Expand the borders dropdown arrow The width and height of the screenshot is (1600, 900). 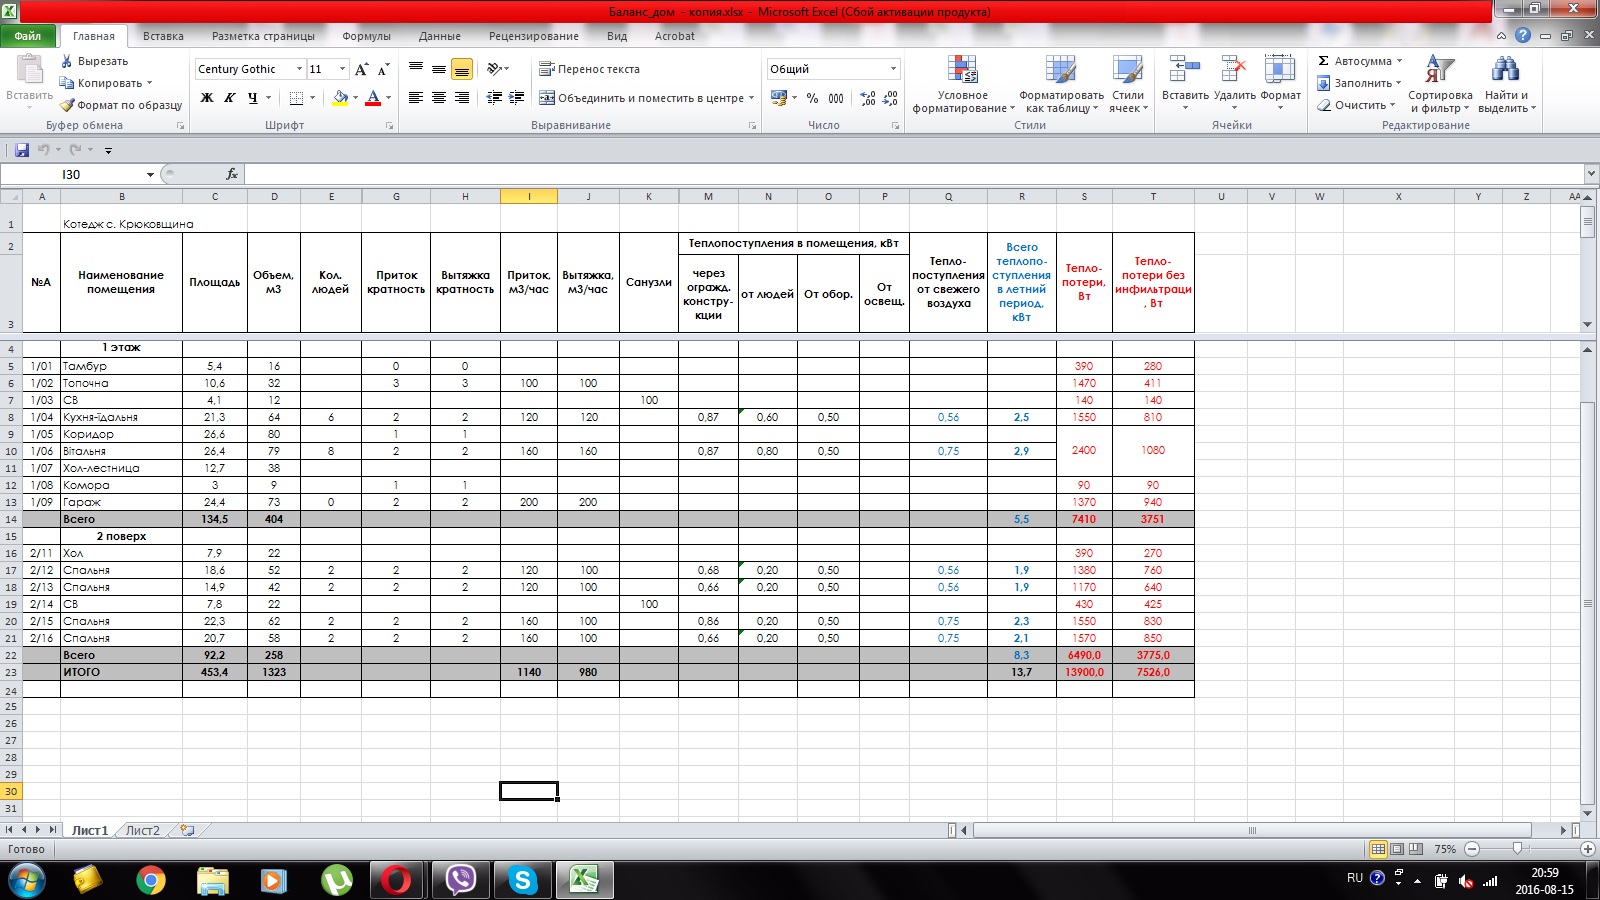coord(312,98)
